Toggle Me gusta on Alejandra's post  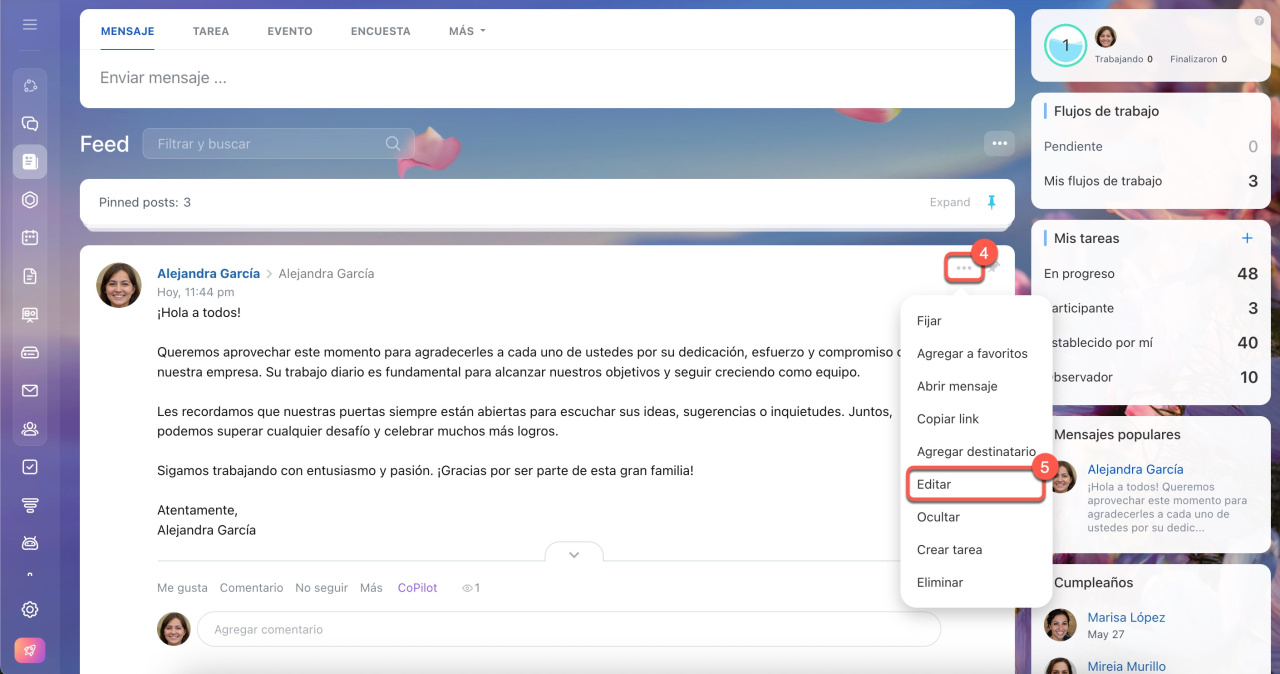click(x=182, y=588)
